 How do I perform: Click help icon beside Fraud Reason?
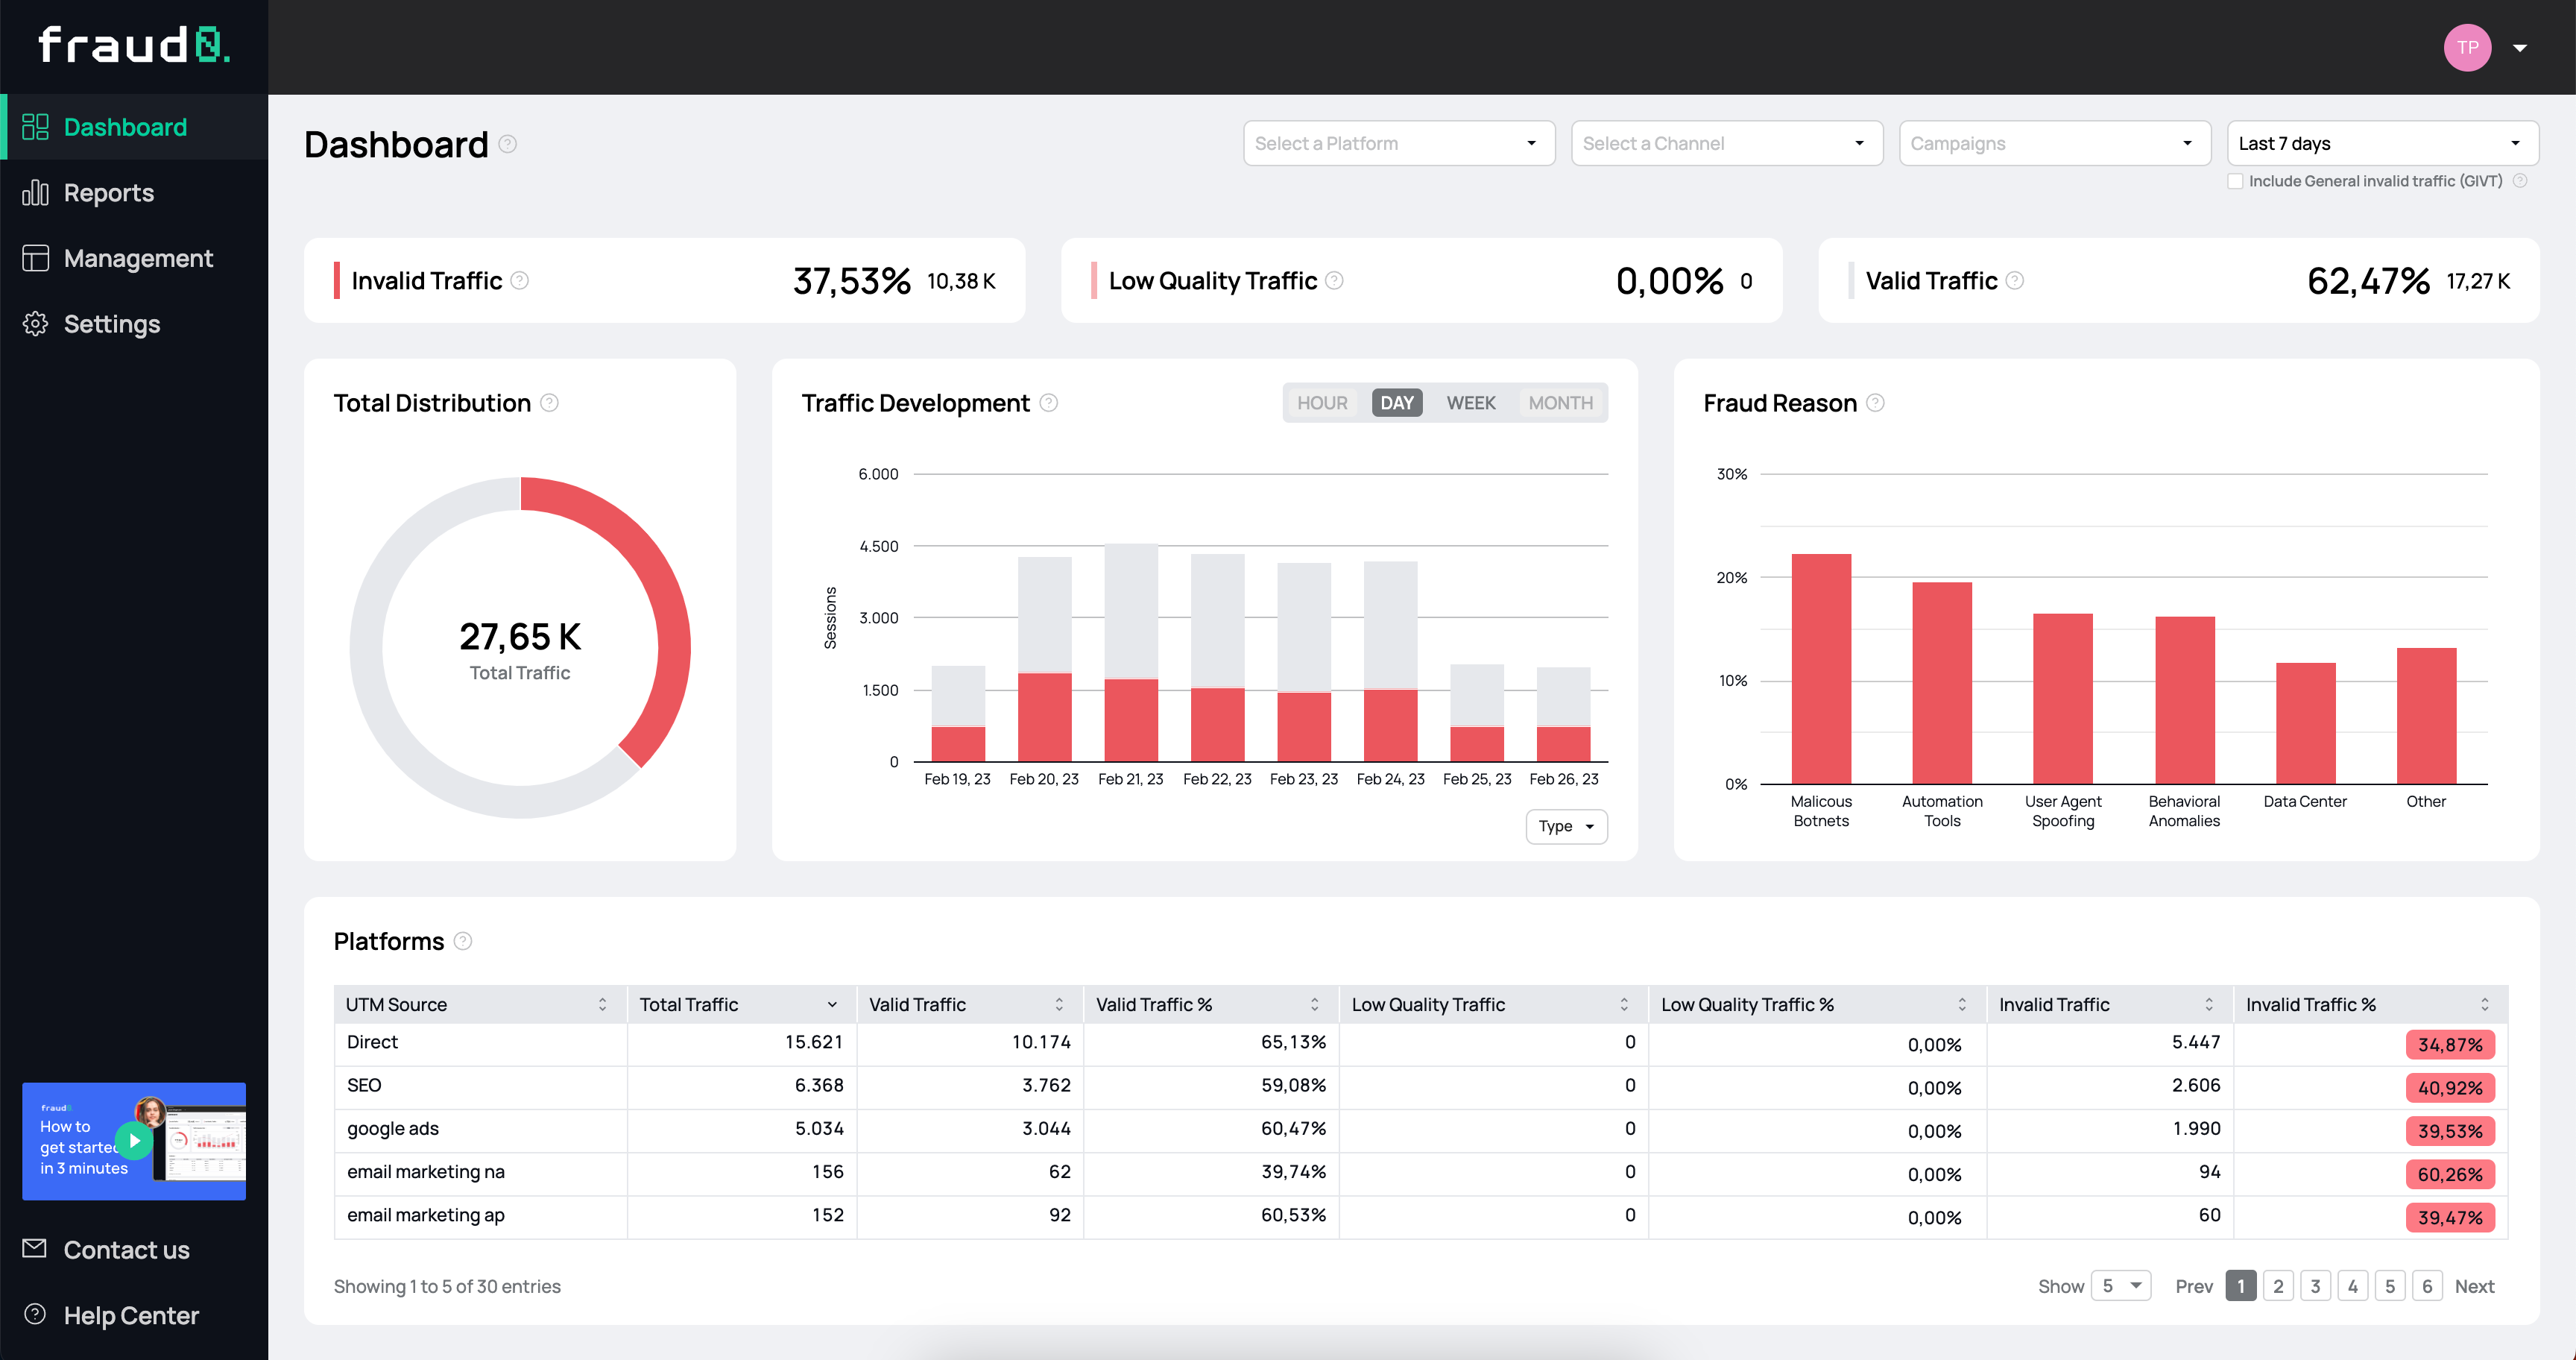click(1875, 403)
